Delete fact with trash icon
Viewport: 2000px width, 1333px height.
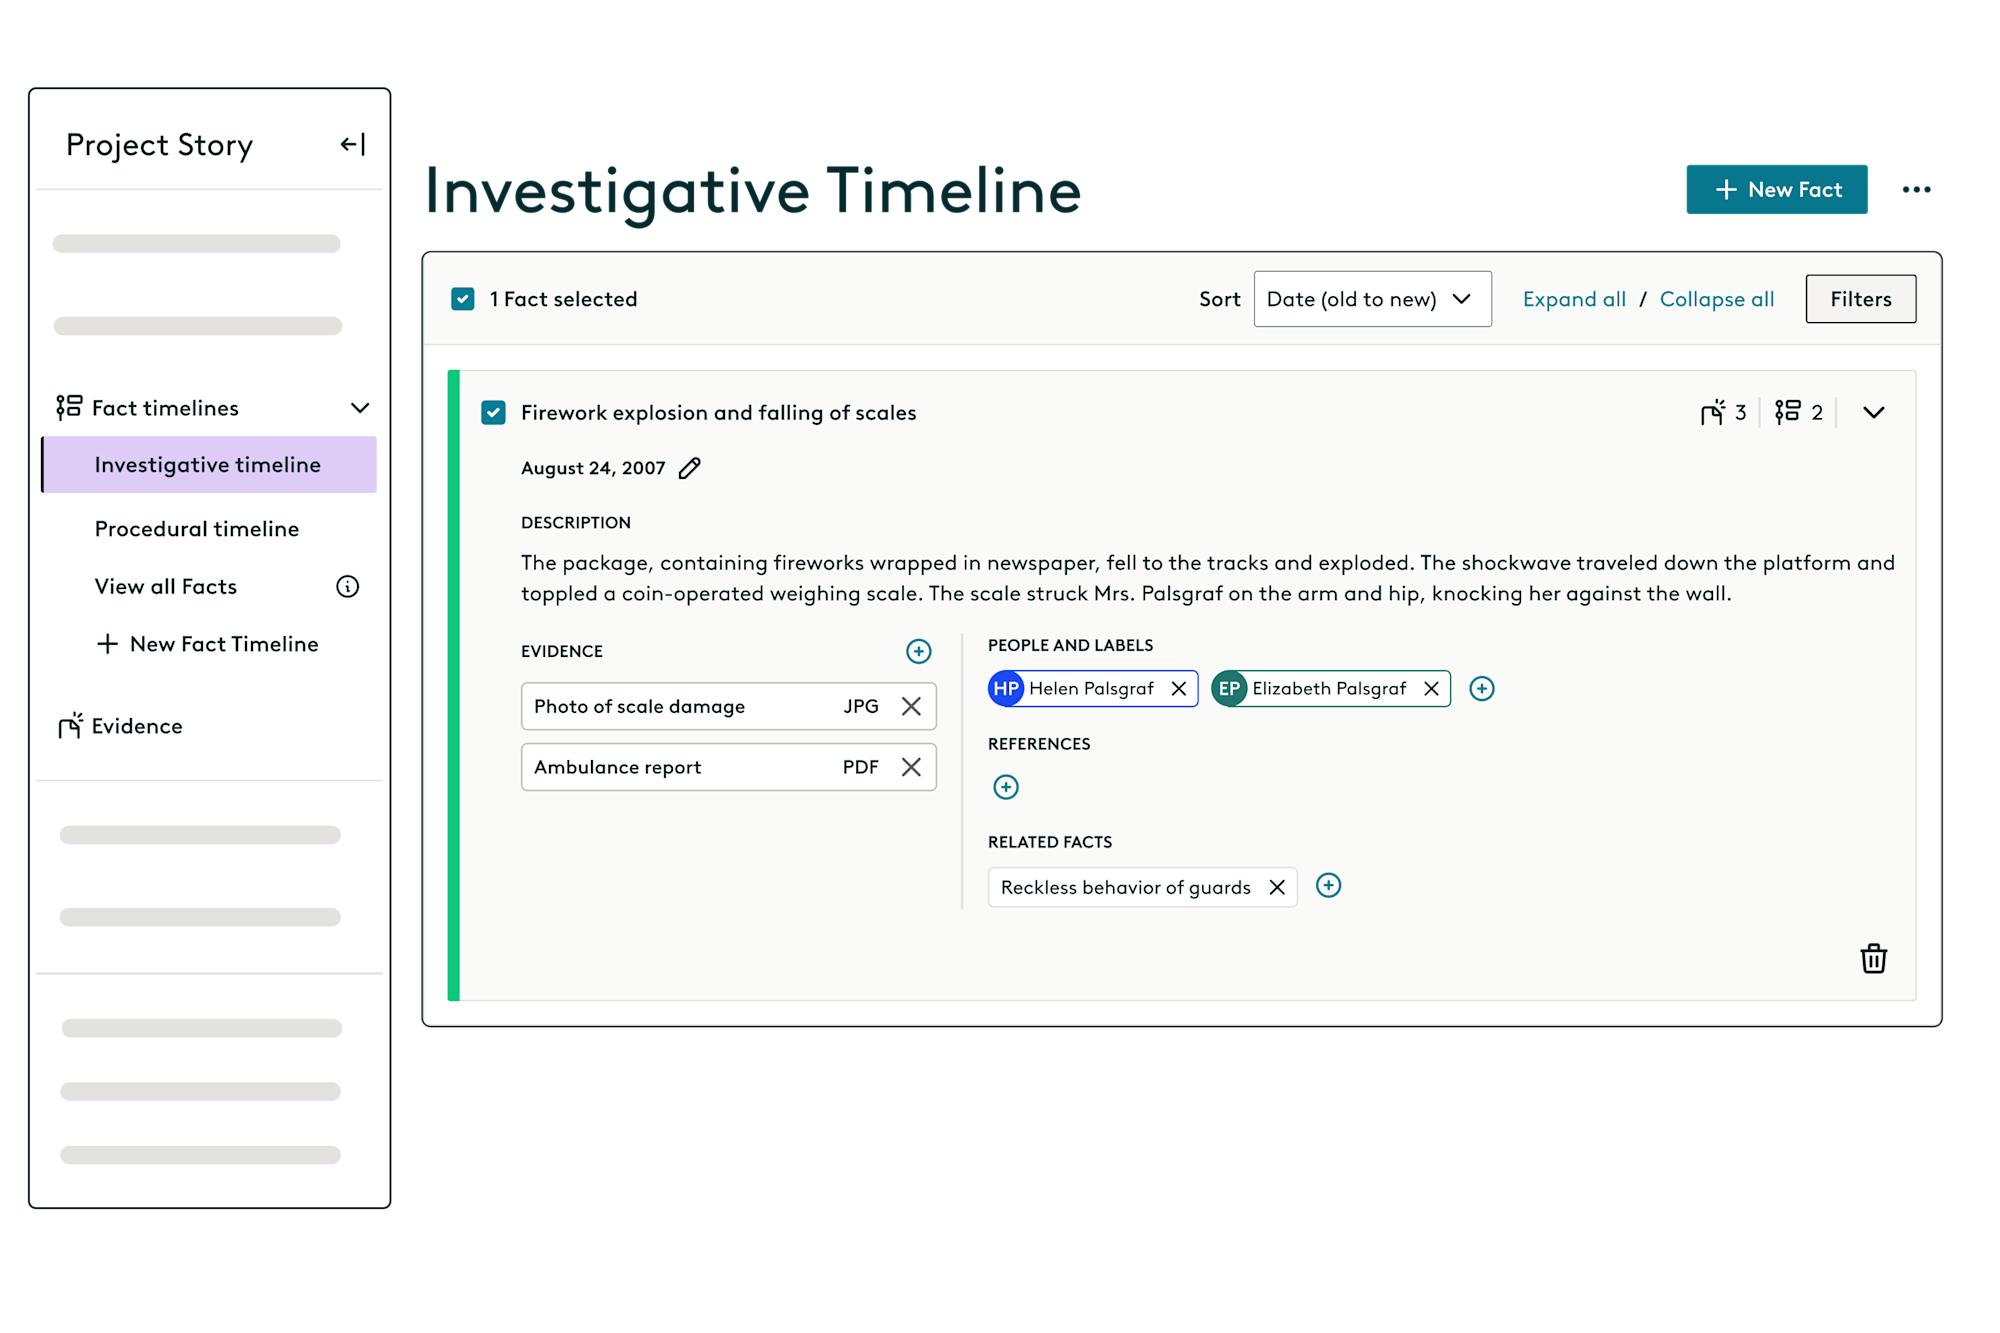pyautogui.click(x=1873, y=958)
